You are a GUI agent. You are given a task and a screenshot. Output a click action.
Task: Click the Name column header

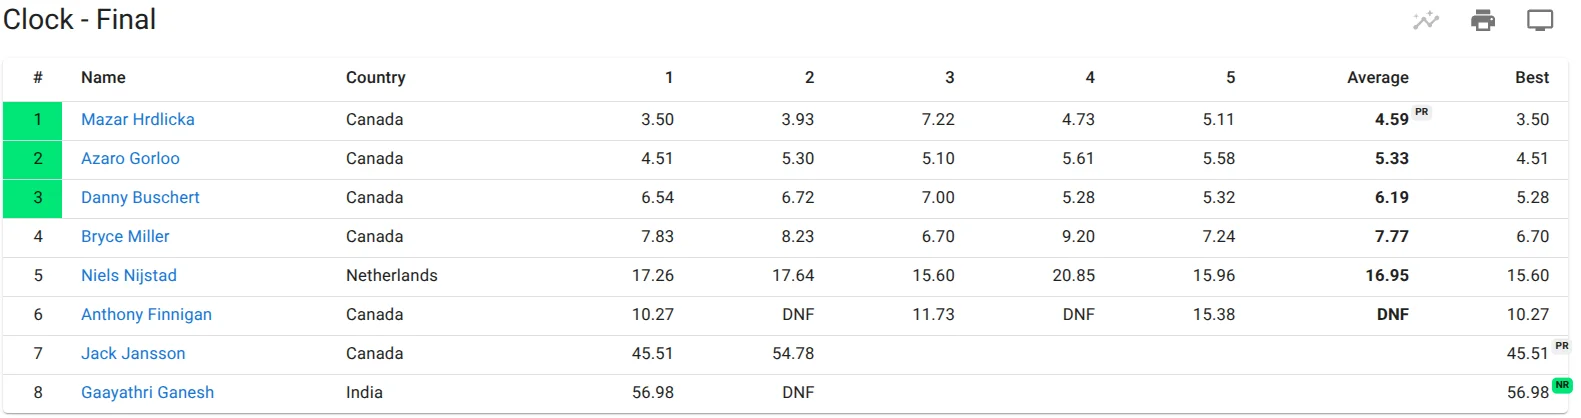[x=103, y=77]
